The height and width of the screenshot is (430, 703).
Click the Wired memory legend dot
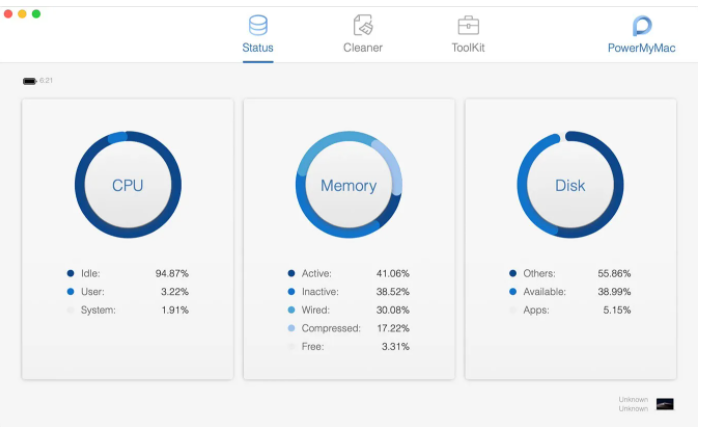pyautogui.click(x=291, y=310)
